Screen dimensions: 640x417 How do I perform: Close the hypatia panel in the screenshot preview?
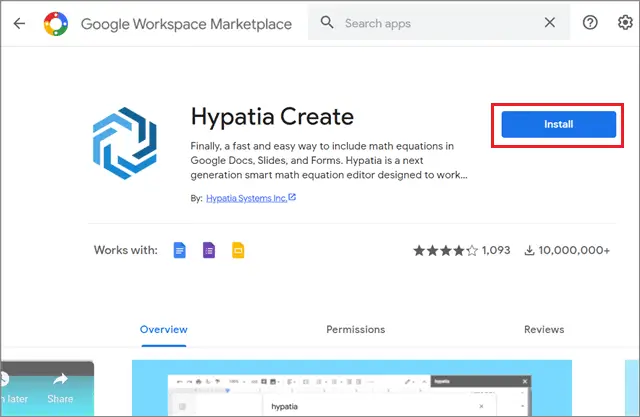click(525, 381)
